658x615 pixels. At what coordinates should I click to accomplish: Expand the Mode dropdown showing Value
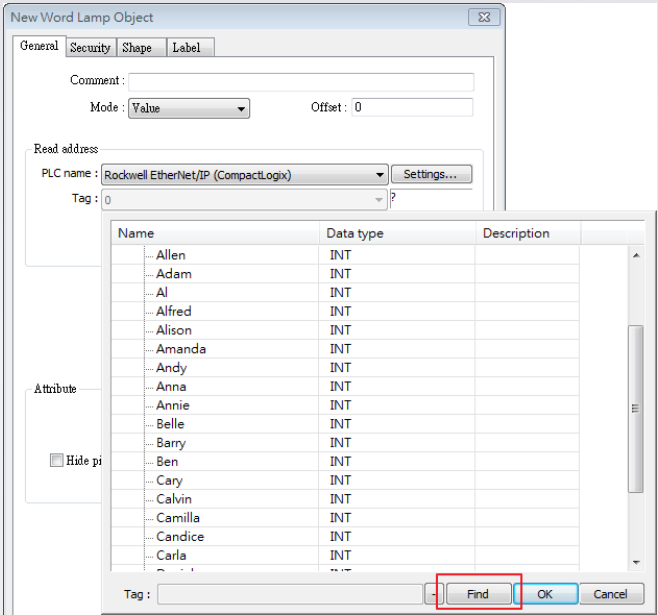coord(189,108)
